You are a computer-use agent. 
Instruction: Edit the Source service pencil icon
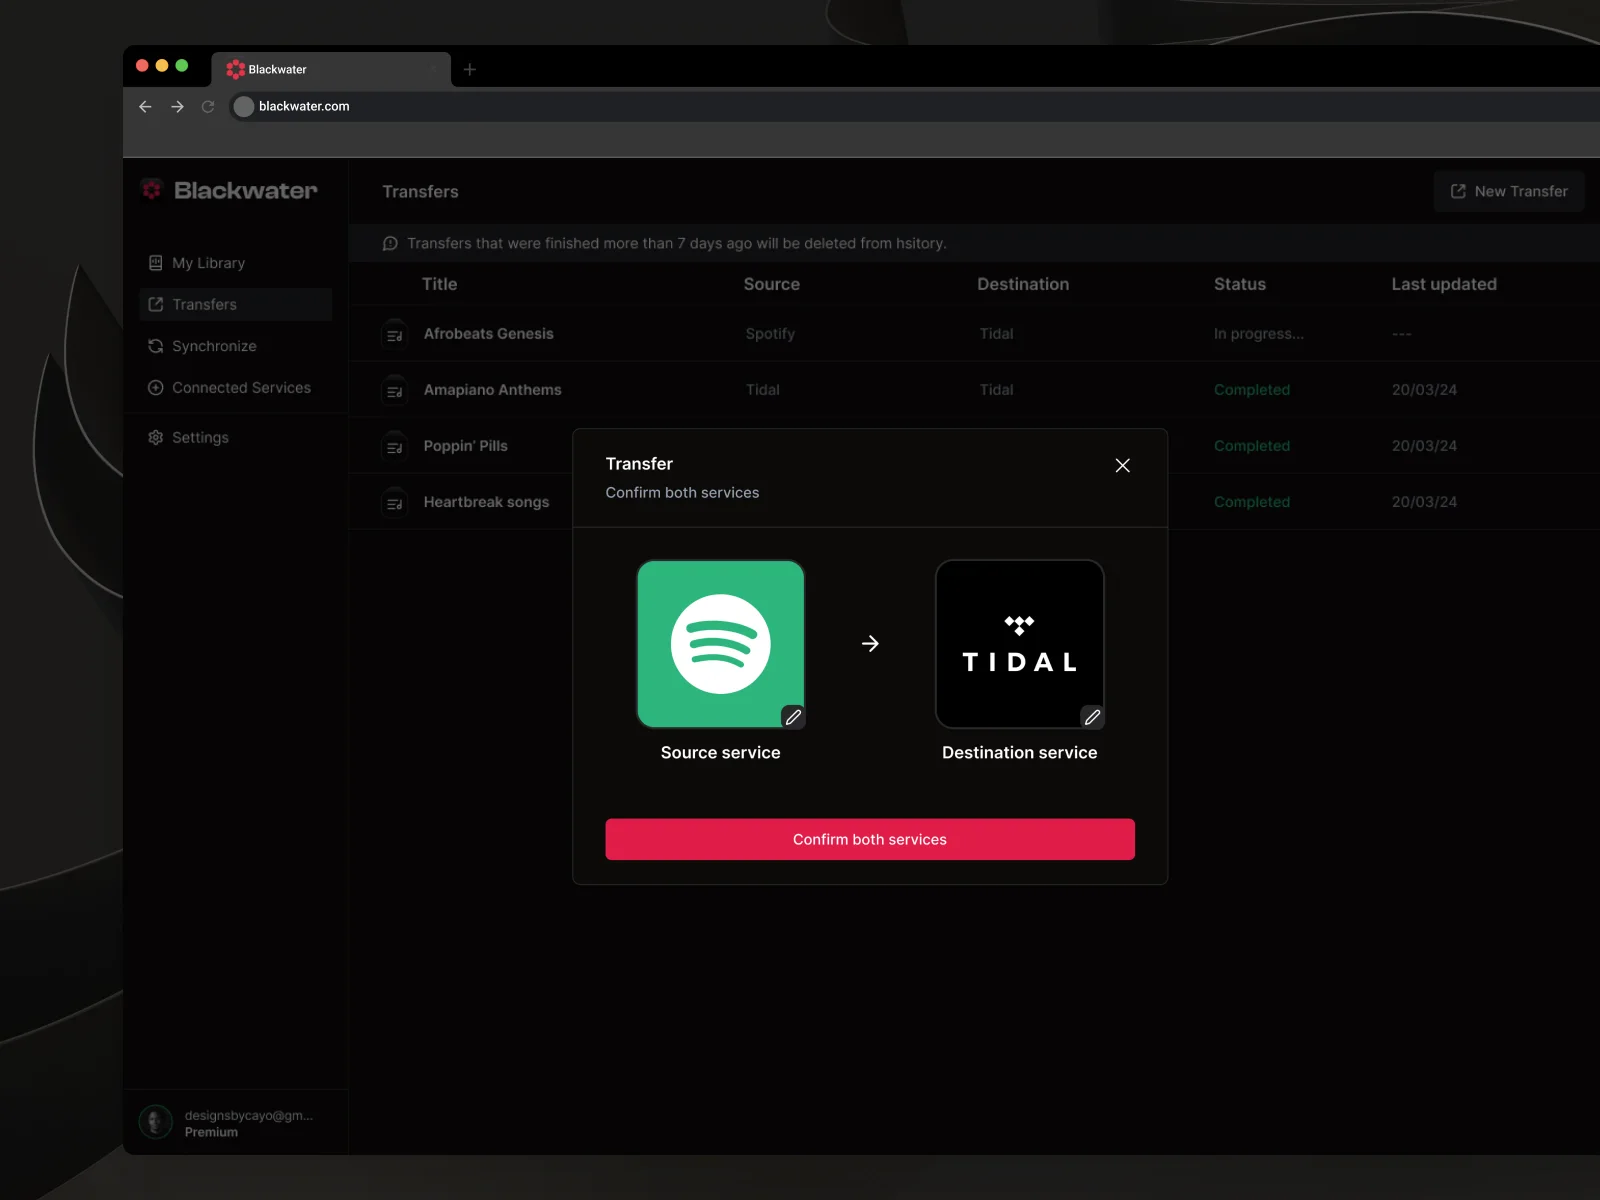coord(793,716)
